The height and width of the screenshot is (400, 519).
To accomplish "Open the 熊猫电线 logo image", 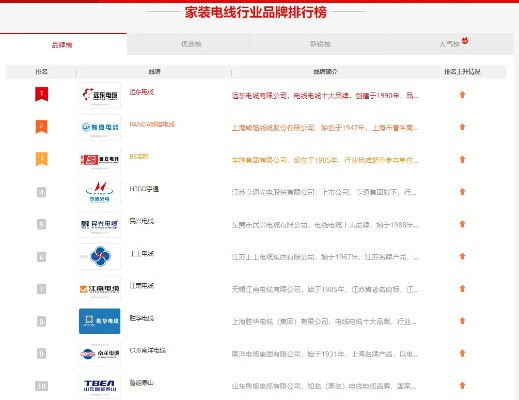I will click(x=100, y=127).
